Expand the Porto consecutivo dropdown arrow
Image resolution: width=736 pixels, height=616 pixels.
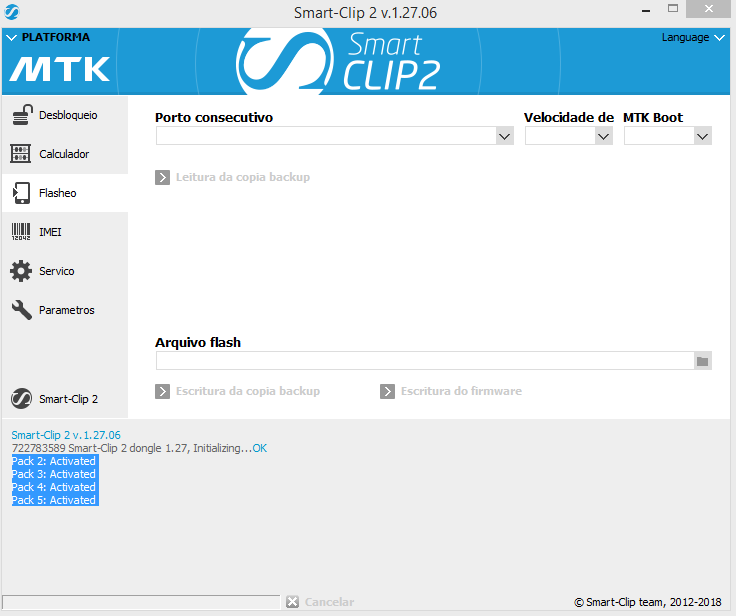(505, 137)
